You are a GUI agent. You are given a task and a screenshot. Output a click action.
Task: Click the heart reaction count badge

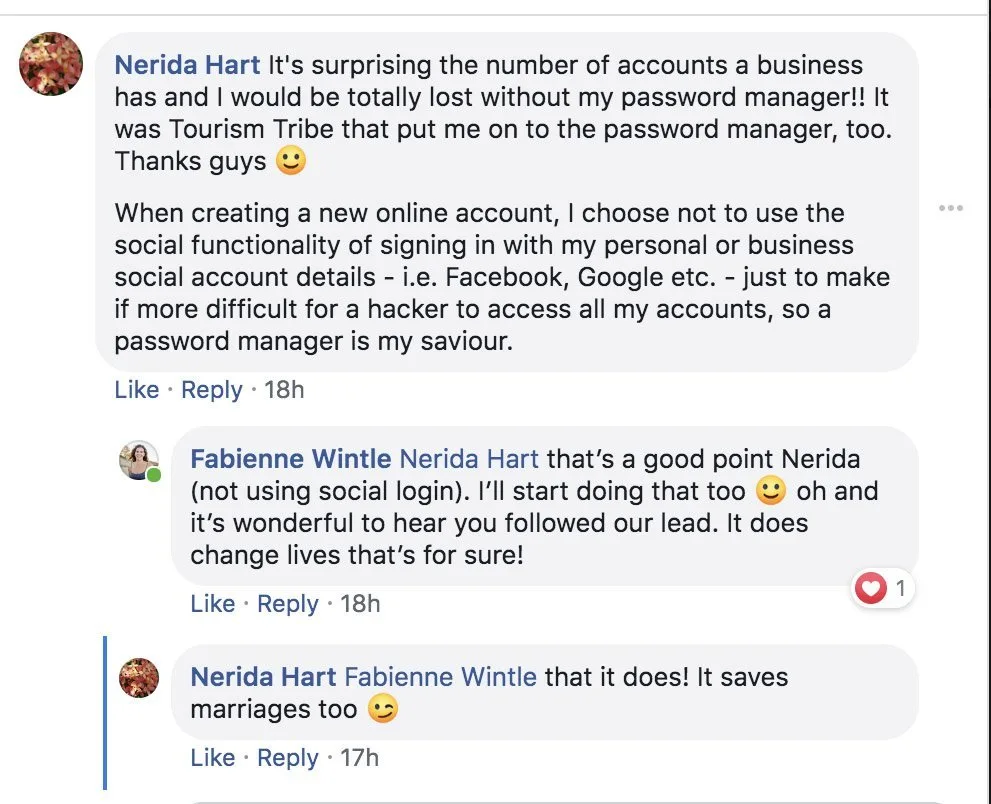click(x=884, y=589)
